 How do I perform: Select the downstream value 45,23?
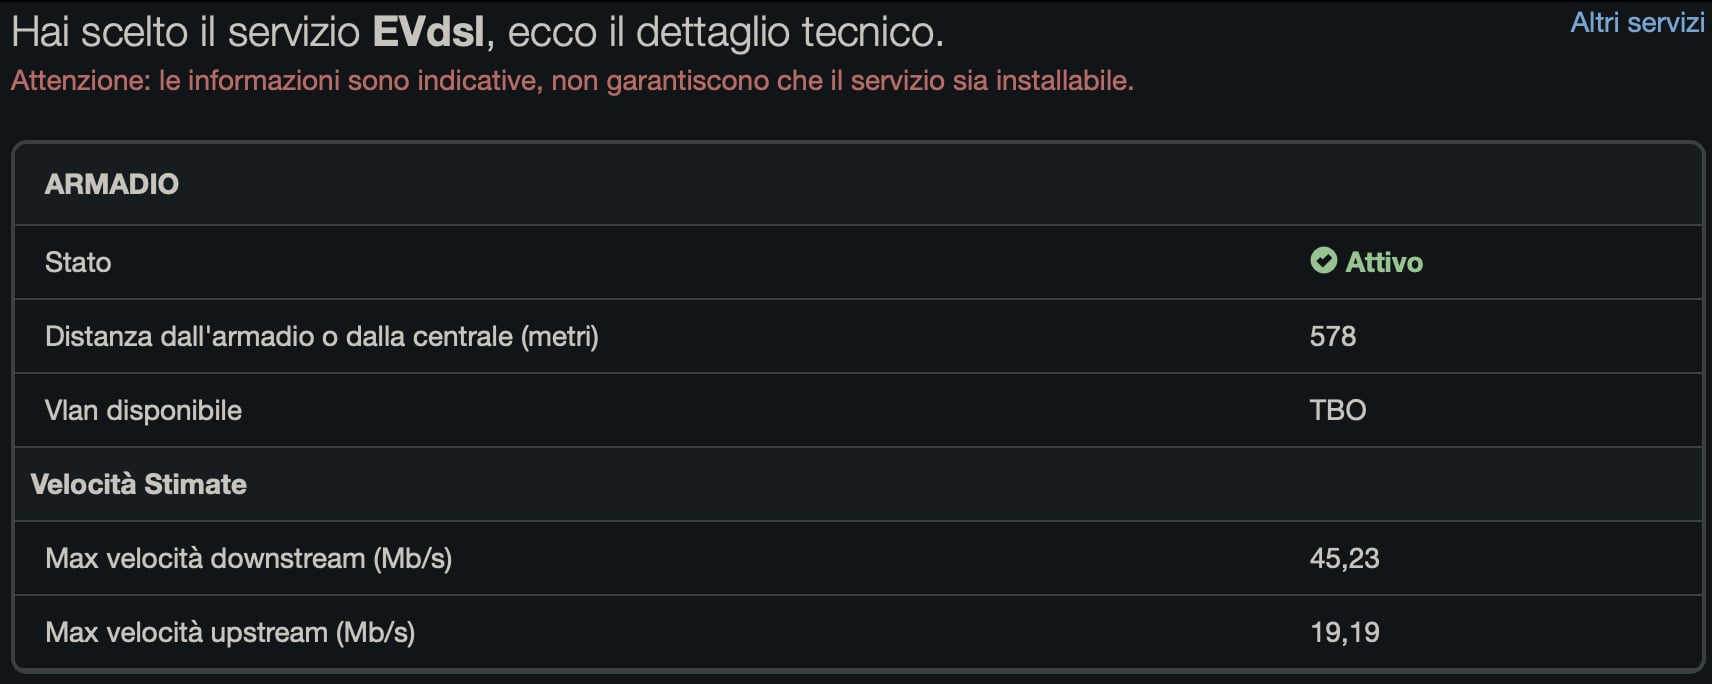tap(1345, 558)
